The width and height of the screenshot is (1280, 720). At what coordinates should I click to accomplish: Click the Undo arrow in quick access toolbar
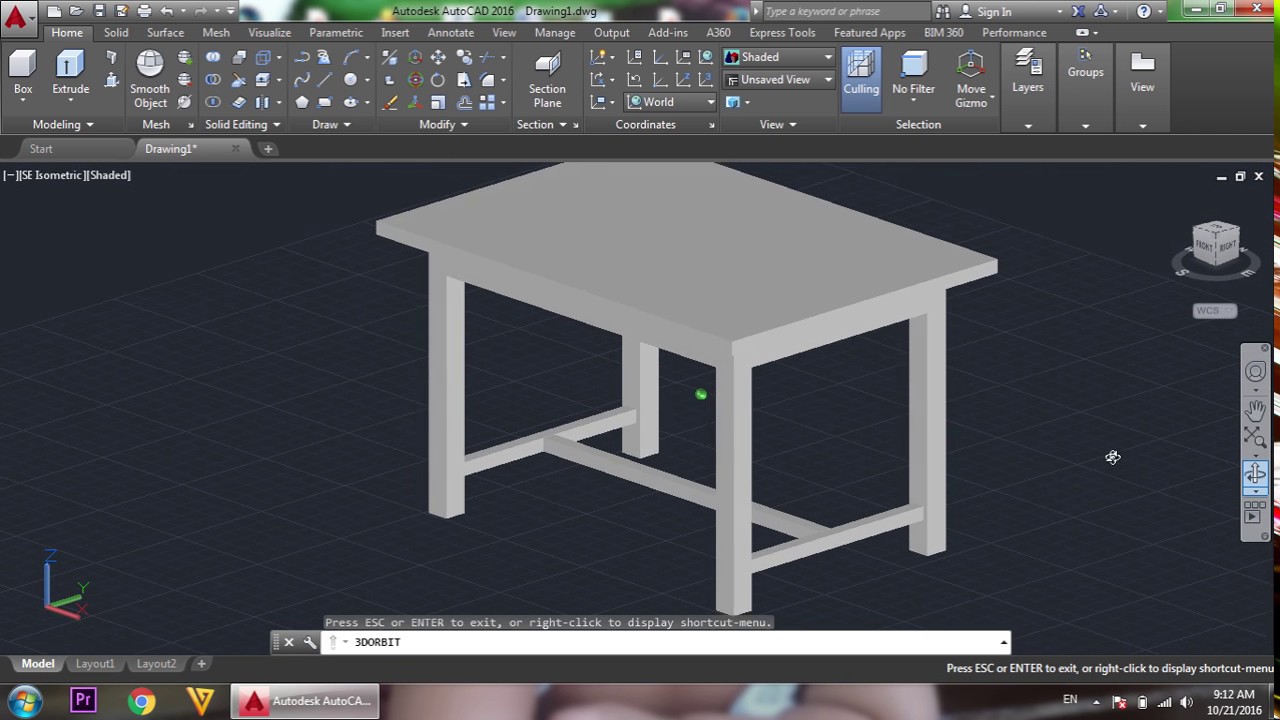(x=167, y=11)
